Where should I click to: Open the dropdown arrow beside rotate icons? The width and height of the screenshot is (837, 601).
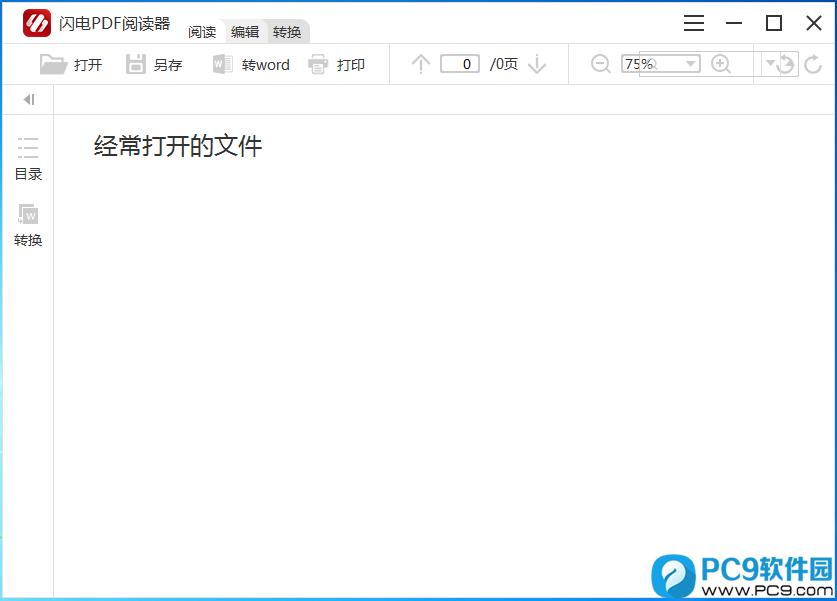pyautogui.click(x=770, y=64)
